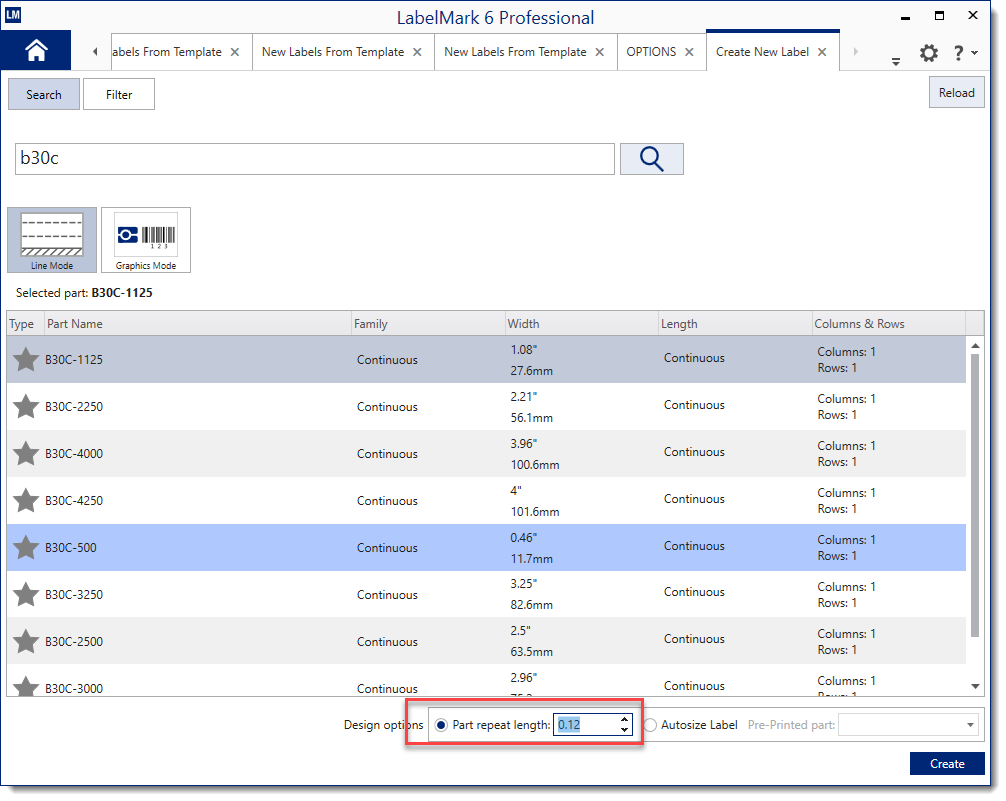
Task: Click the Create button
Action: coord(946,763)
